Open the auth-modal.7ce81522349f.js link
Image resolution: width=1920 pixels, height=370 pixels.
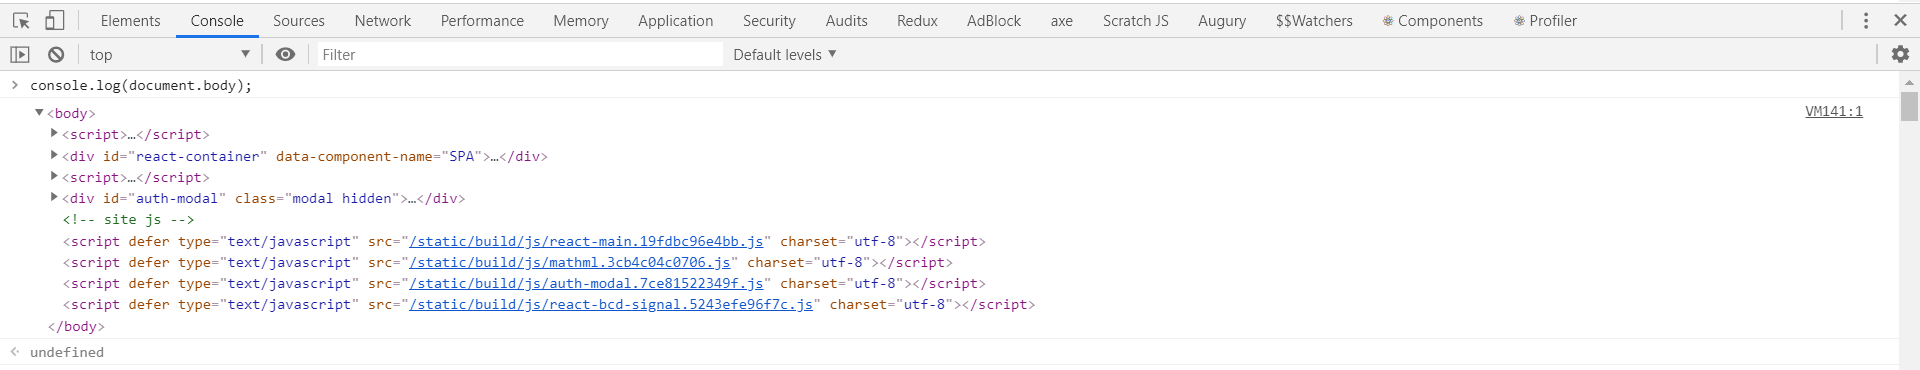[x=586, y=283]
